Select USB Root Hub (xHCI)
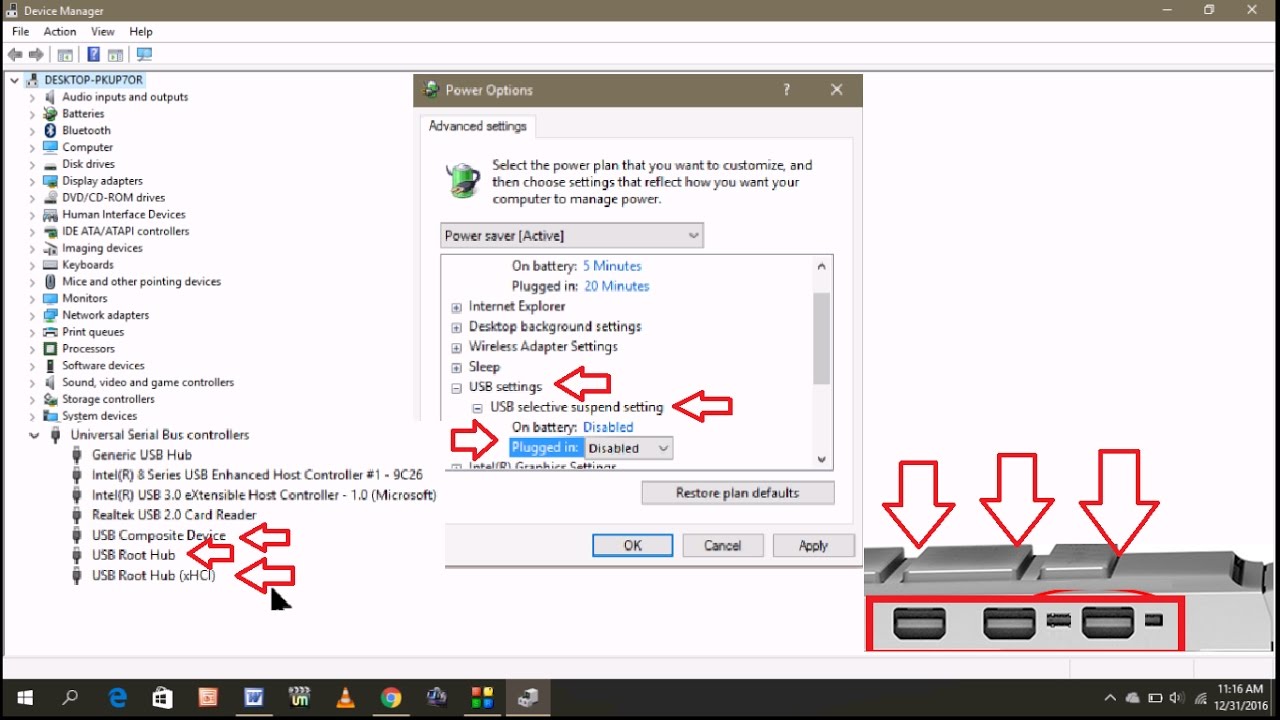 tap(154, 575)
